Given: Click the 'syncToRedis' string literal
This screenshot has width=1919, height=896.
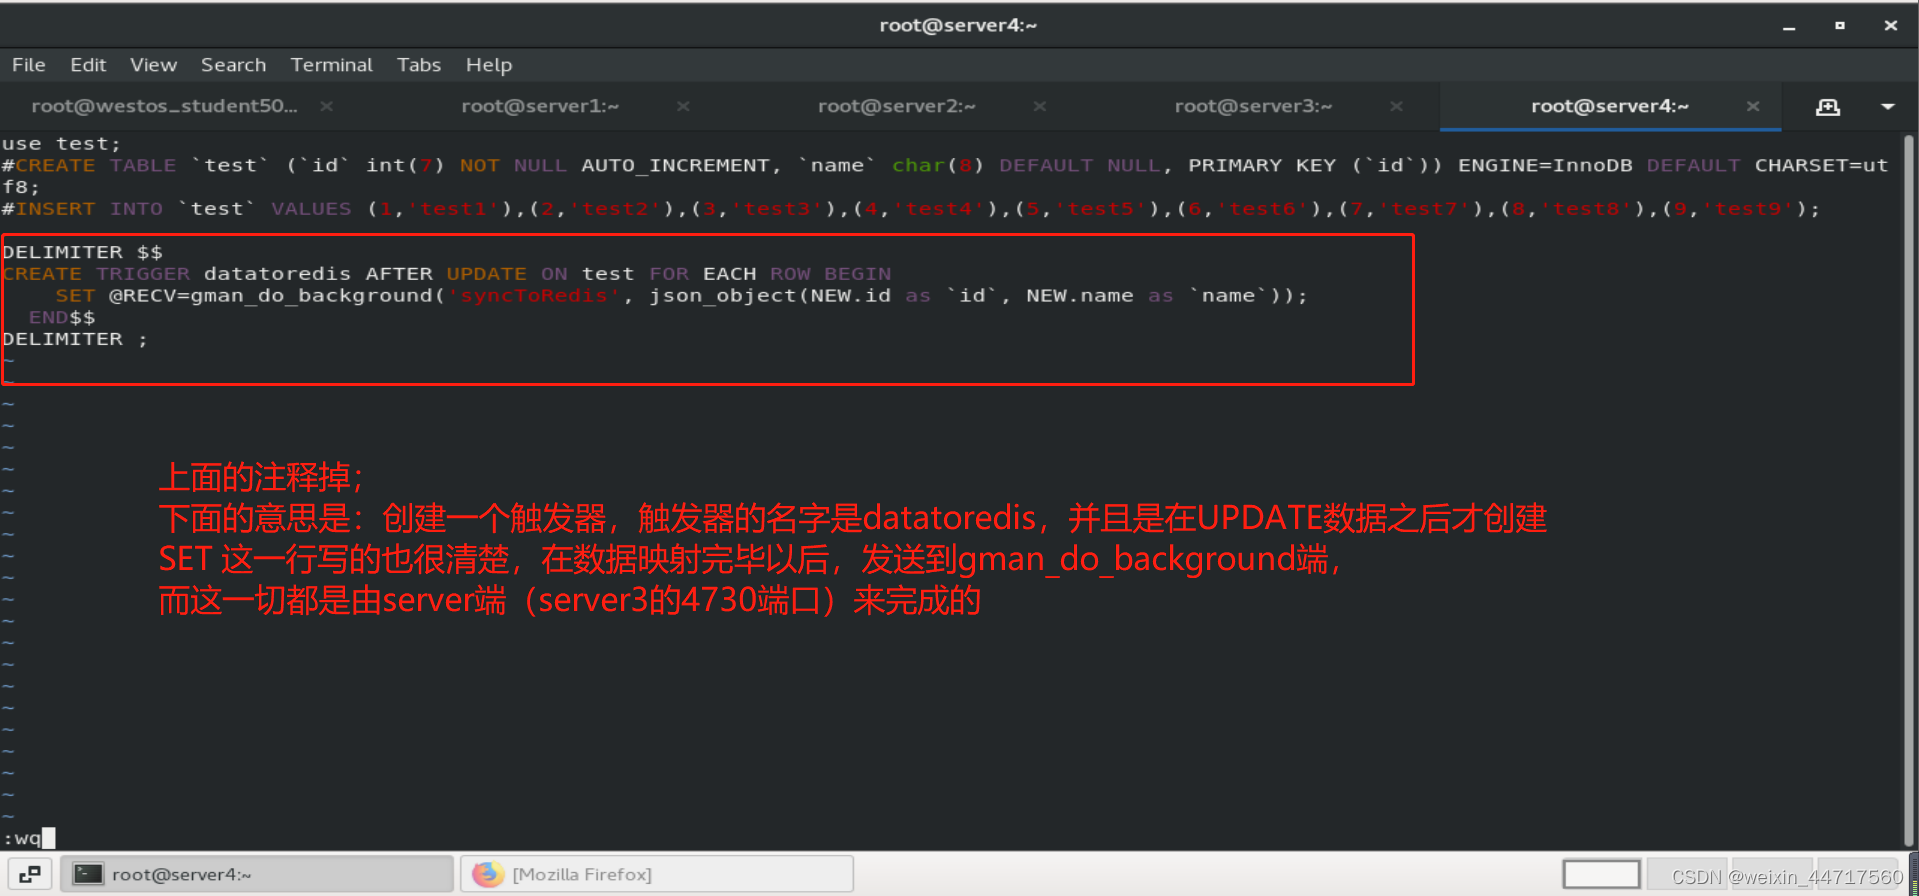Looking at the screenshot, I should click(x=533, y=296).
